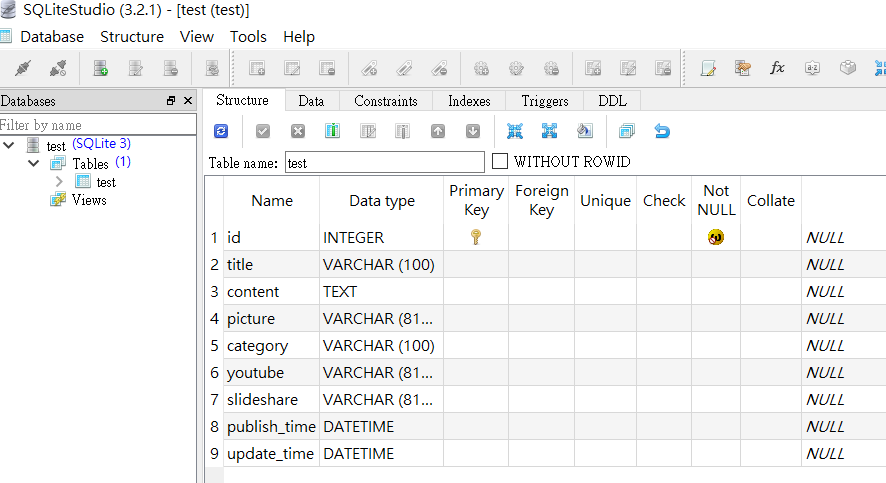Click the Delete column icon
Viewport: 886px width, 483px height.
(402, 131)
